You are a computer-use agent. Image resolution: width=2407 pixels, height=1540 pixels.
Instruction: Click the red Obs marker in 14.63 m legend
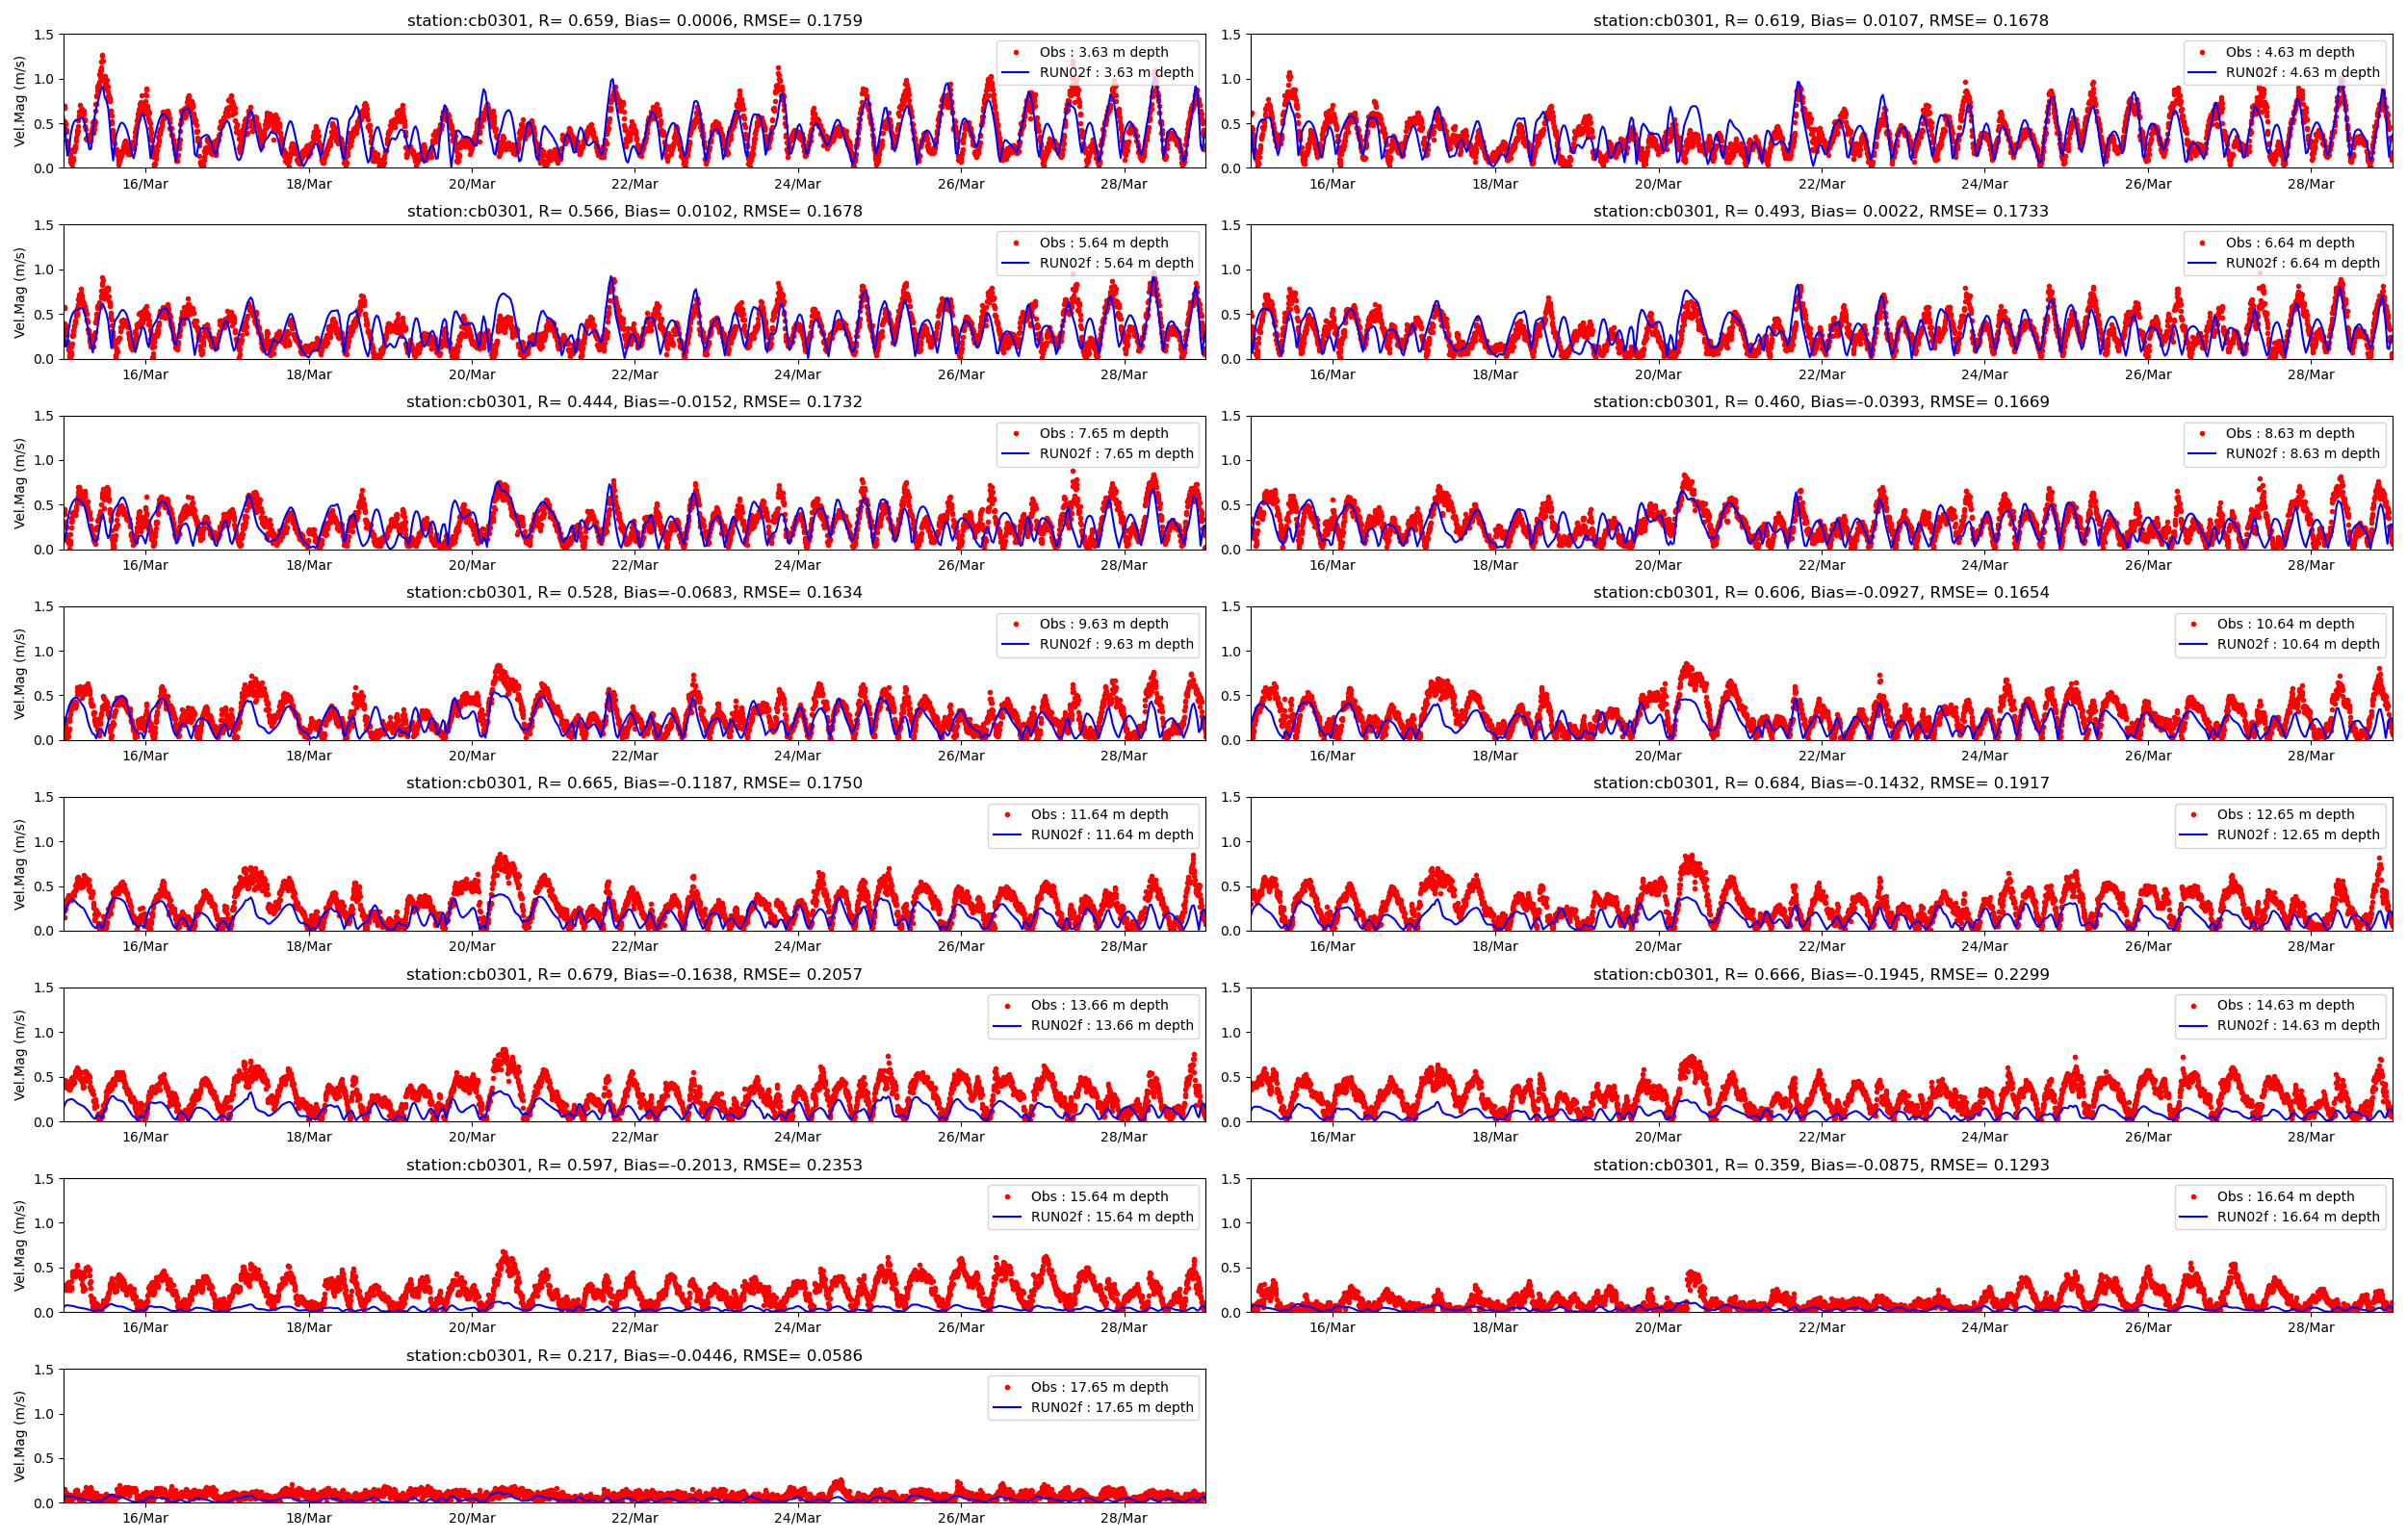click(2194, 1005)
